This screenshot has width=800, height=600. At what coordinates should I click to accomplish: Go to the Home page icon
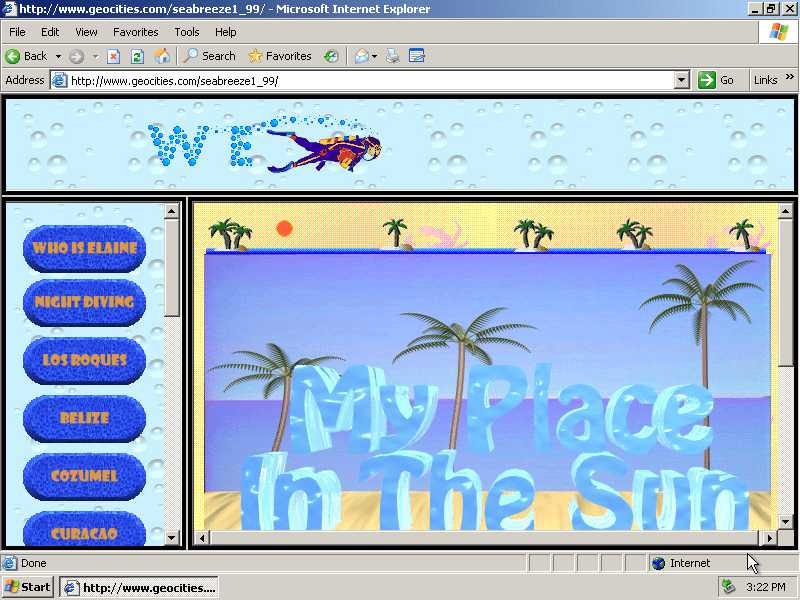161,56
